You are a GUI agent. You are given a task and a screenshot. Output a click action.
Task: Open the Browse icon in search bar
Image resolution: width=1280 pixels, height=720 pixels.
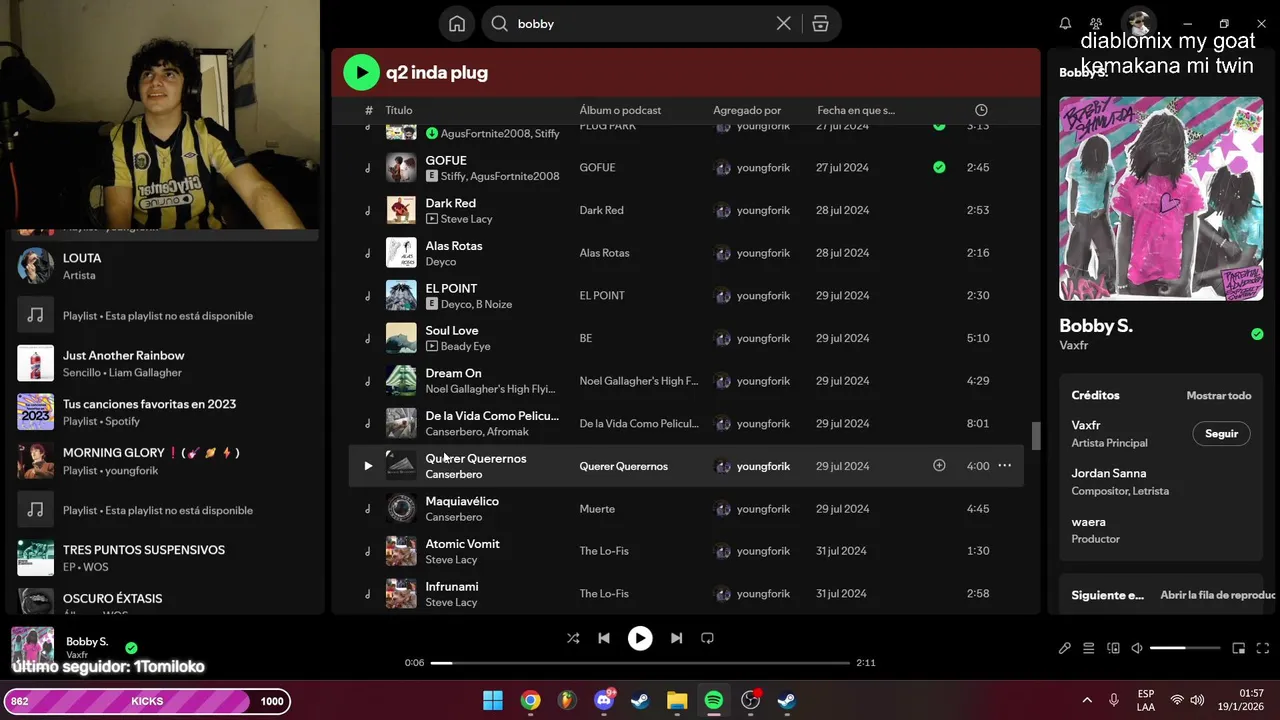point(820,24)
